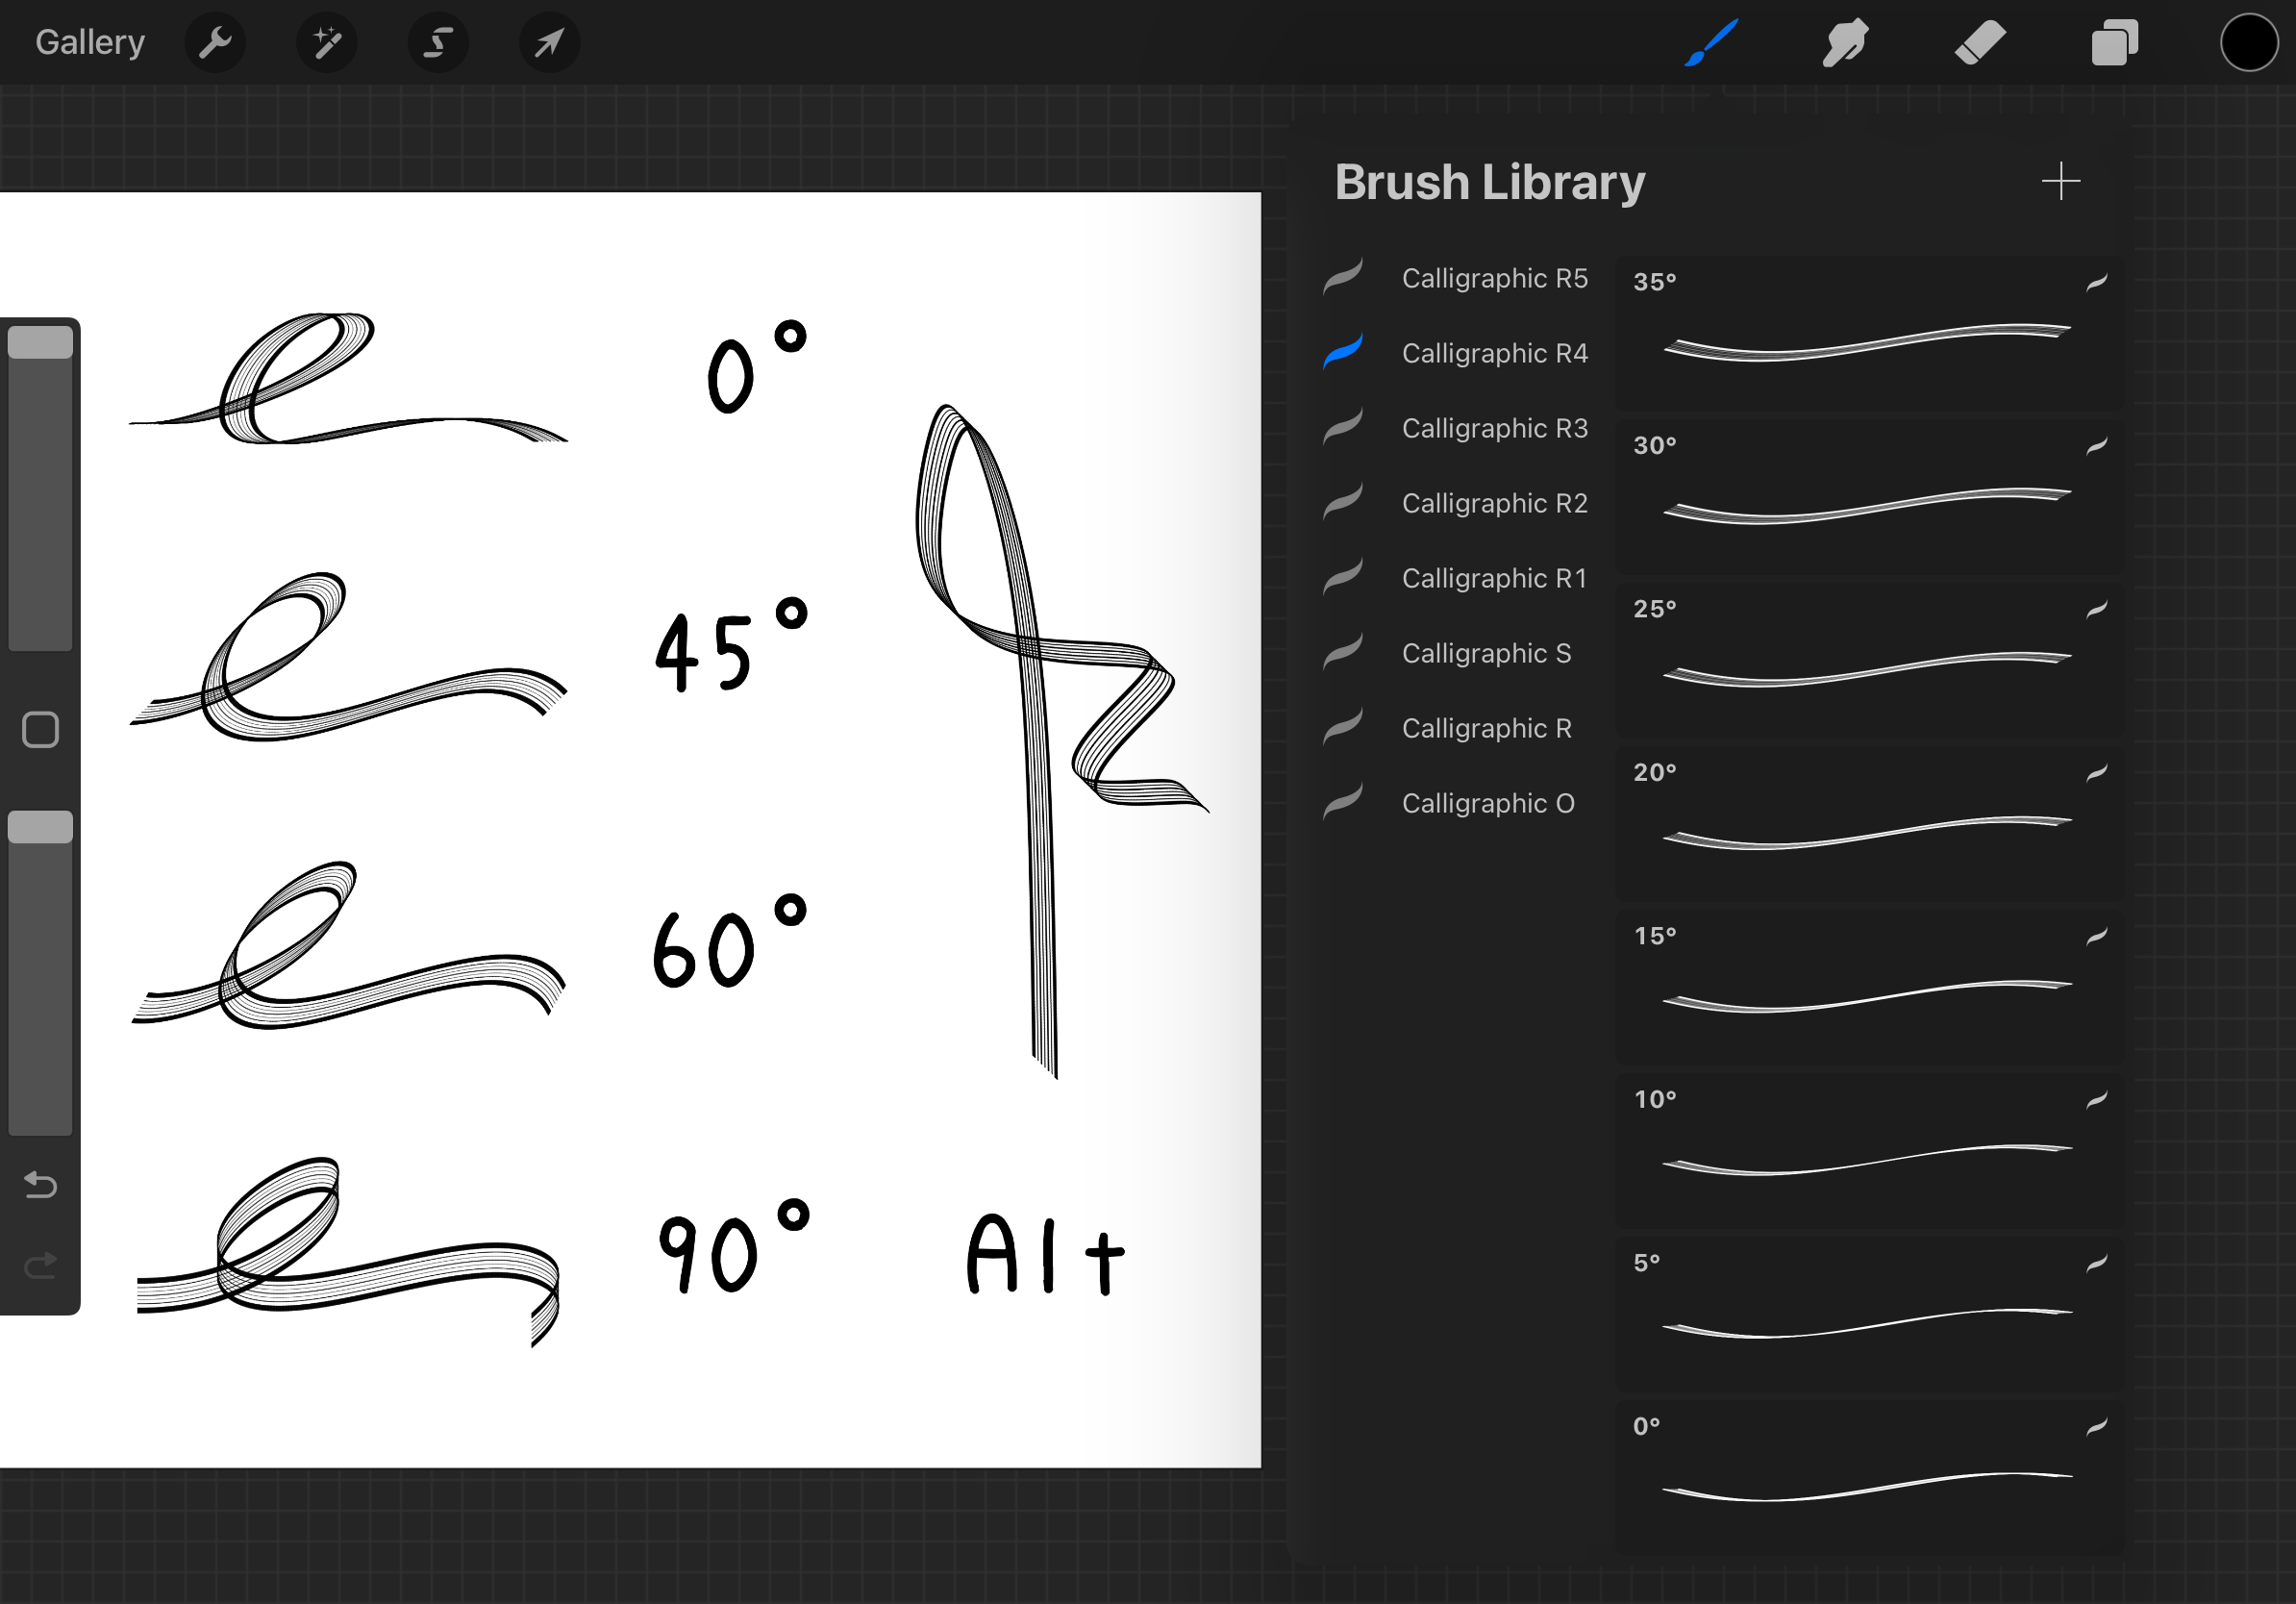Open the black active color picker
This screenshot has width=2296, height=1604.
2248,43
